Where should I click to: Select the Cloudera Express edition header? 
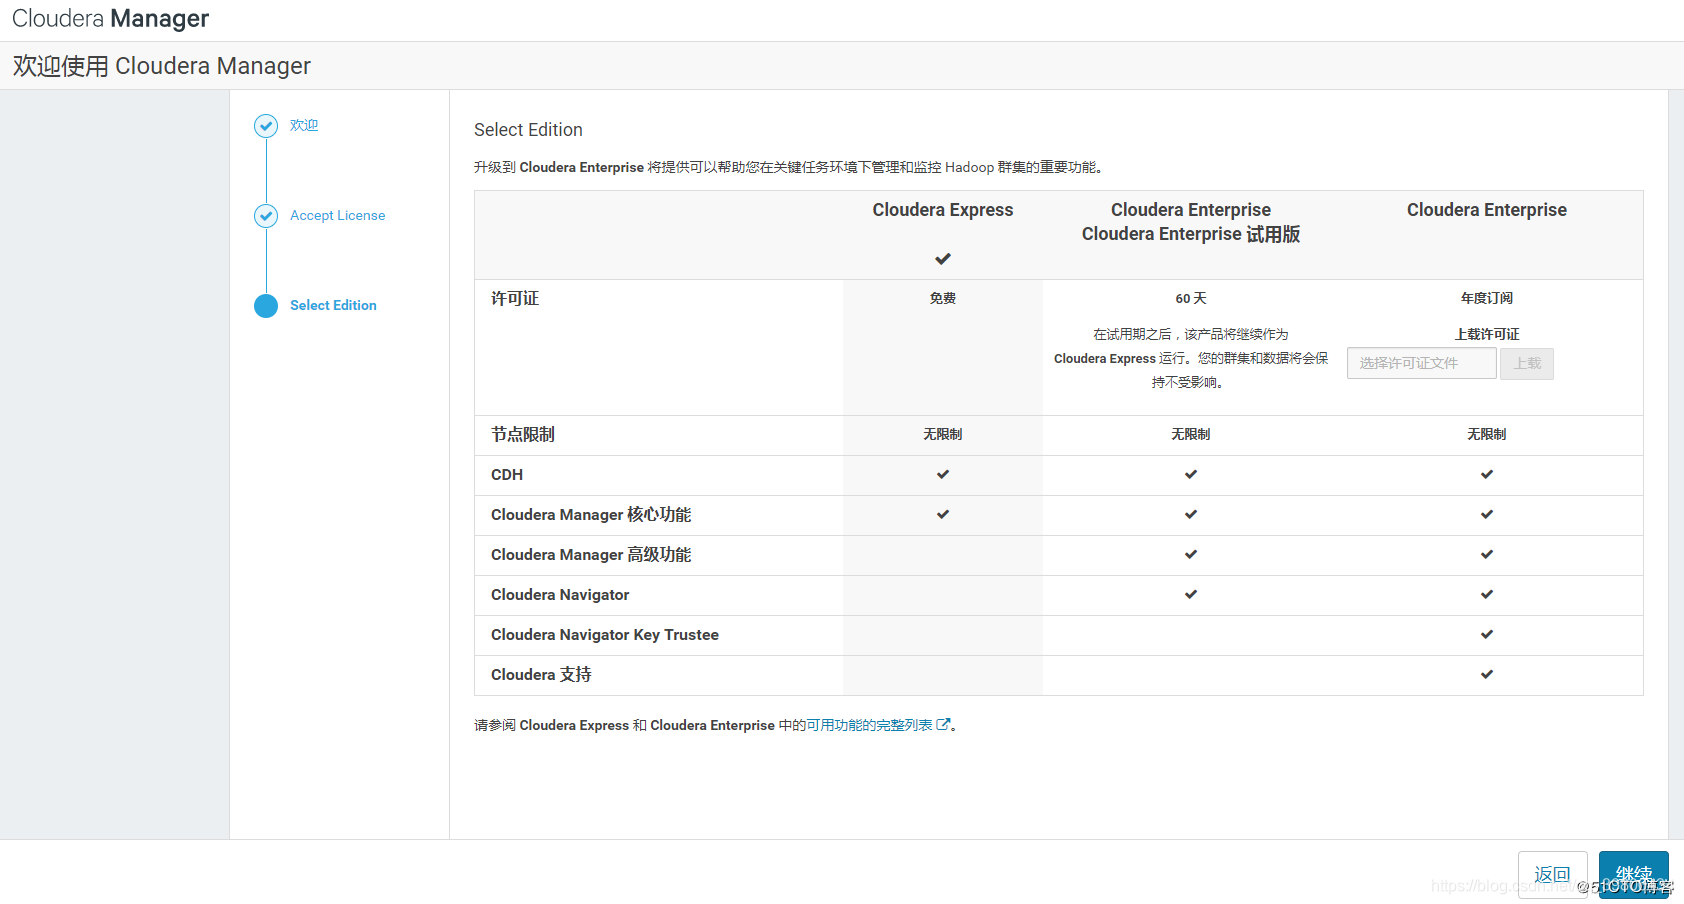pyautogui.click(x=943, y=210)
